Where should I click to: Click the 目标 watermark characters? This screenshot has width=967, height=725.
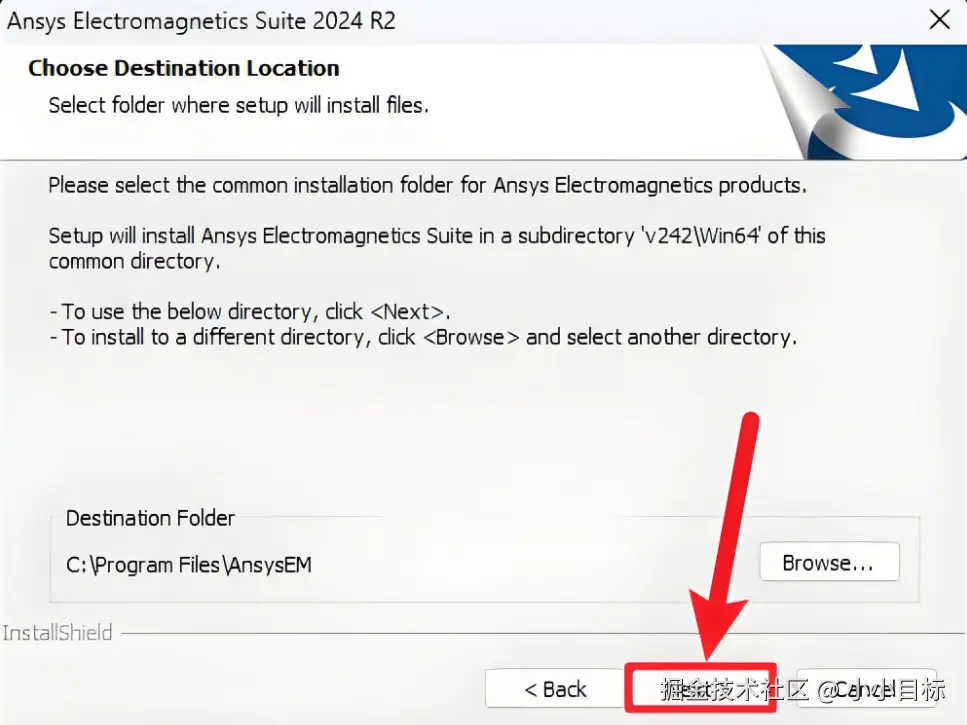click(x=922, y=690)
